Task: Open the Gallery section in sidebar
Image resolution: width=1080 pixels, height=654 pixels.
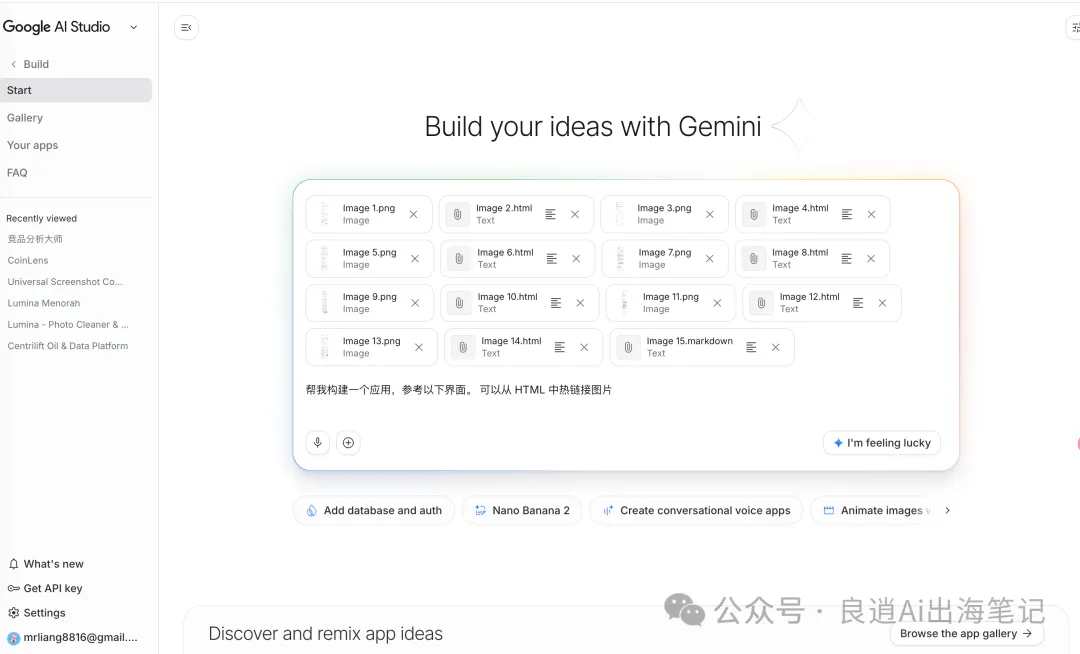Action: (25, 118)
